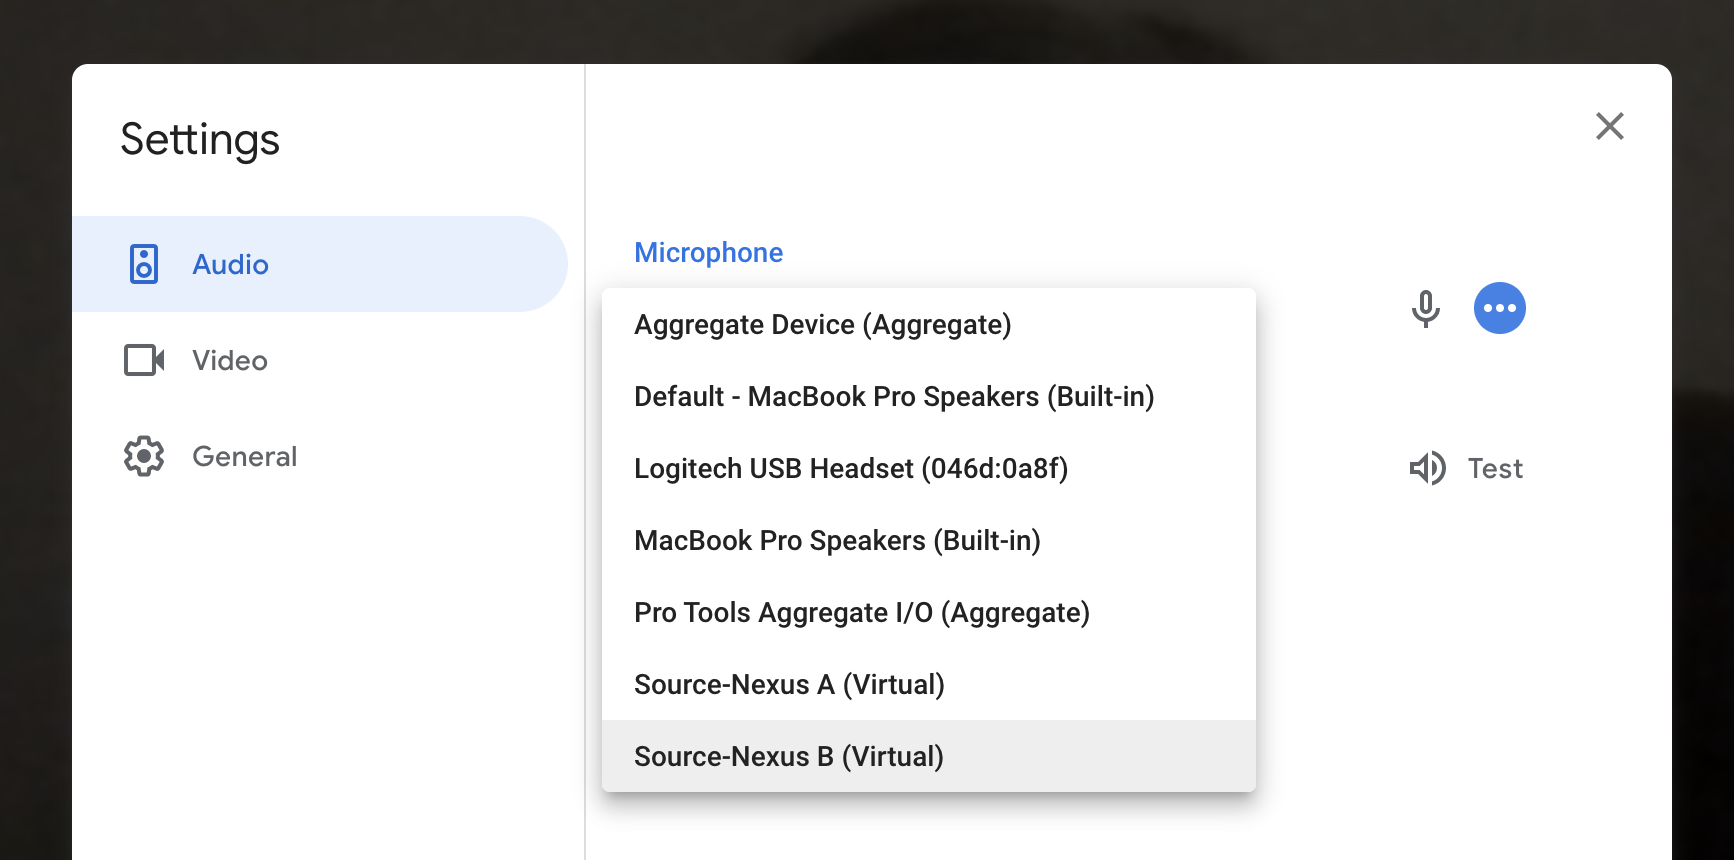This screenshot has width=1734, height=860.
Task: Close the Settings dialog with X
Action: pyautogui.click(x=1609, y=126)
